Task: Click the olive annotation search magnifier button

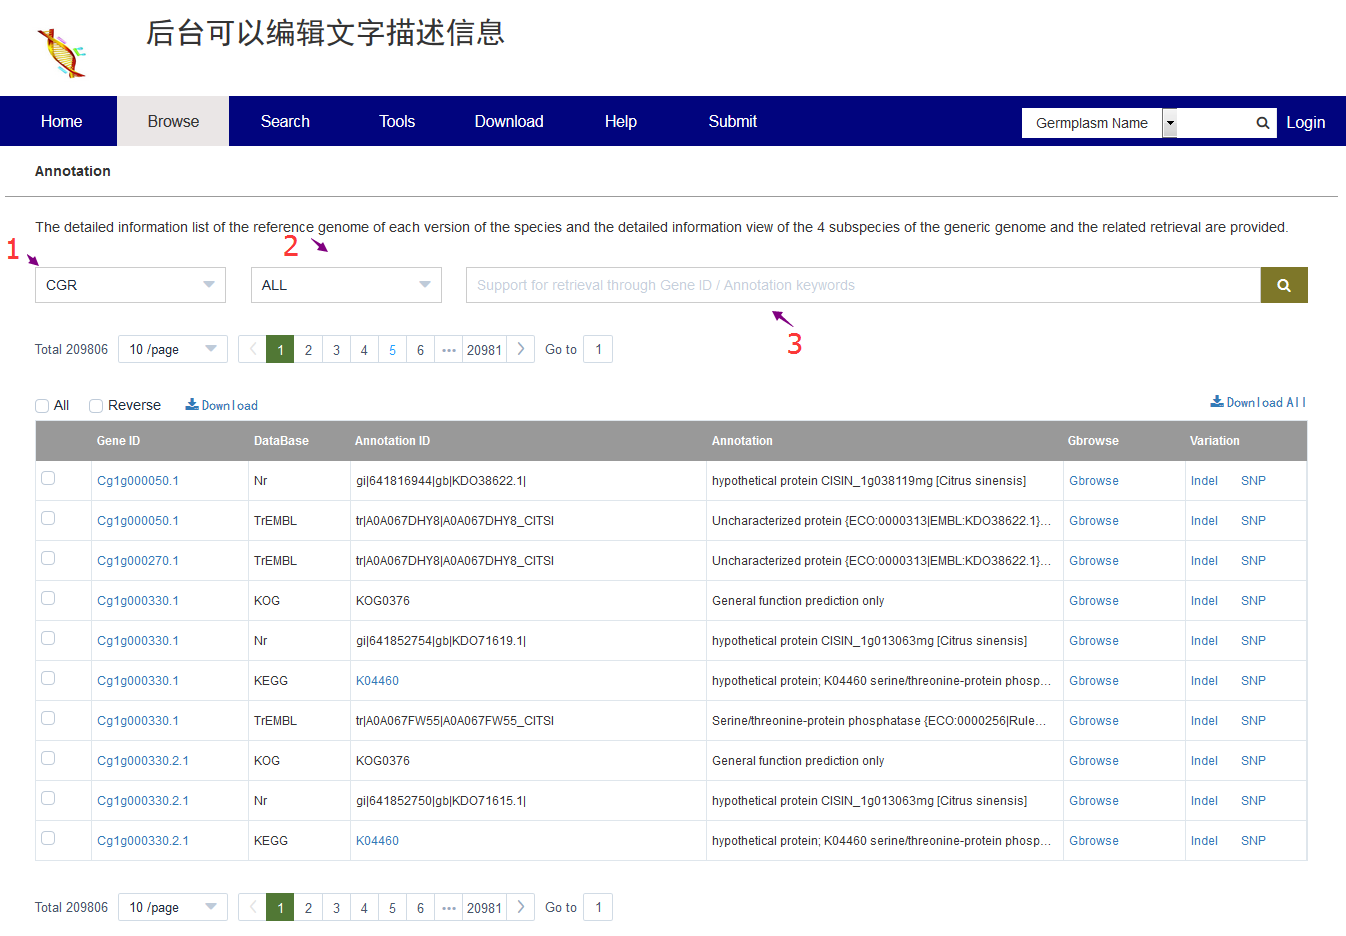Action: point(1283,285)
